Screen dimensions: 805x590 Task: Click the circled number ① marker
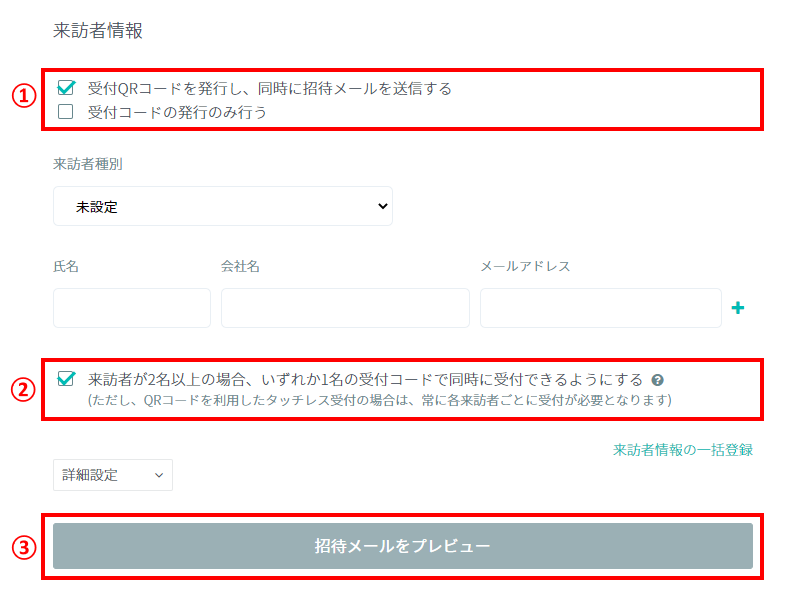(x=24, y=97)
